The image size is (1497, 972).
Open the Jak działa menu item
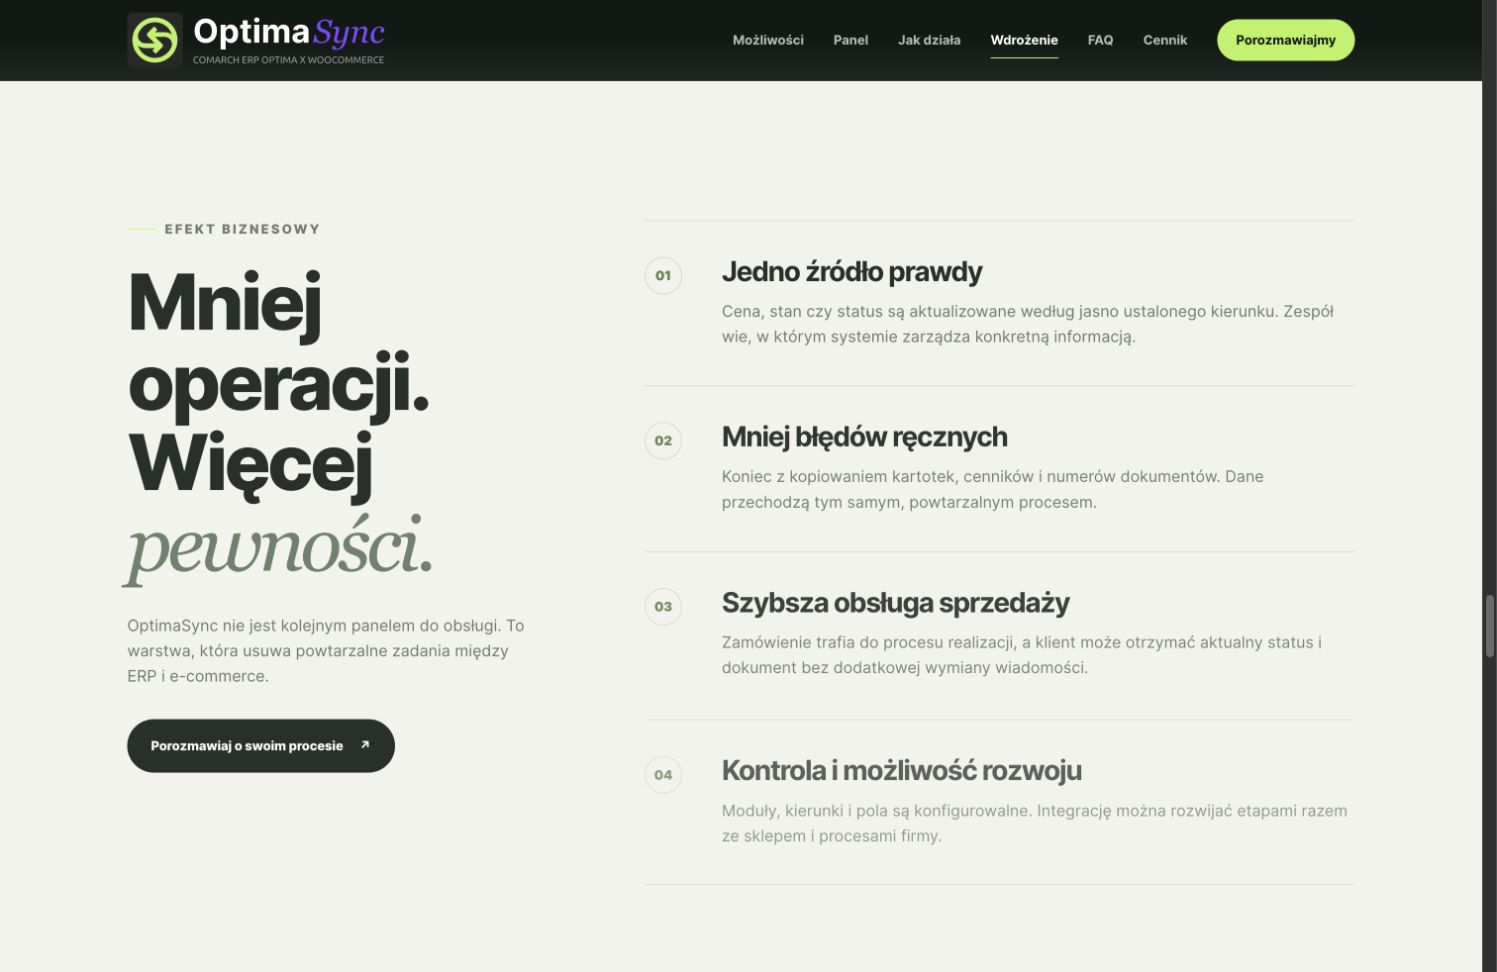click(x=929, y=40)
